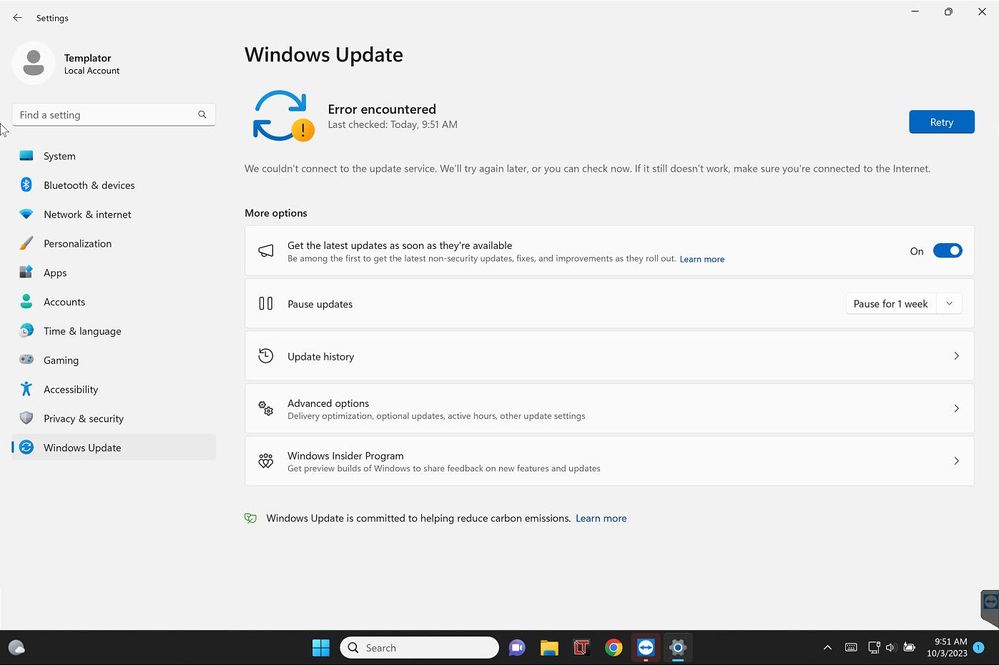Click the search magnifier in Find a setting

[202, 115]
